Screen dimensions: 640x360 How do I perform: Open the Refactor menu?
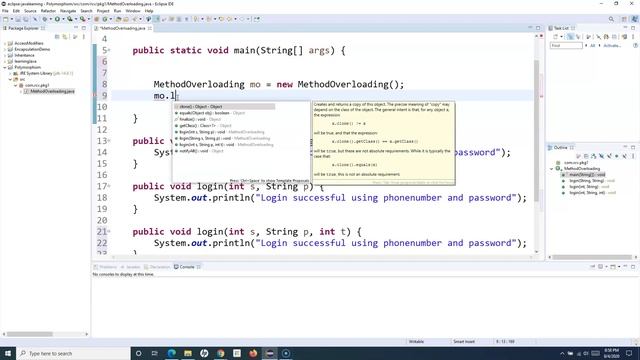[48, 11]
